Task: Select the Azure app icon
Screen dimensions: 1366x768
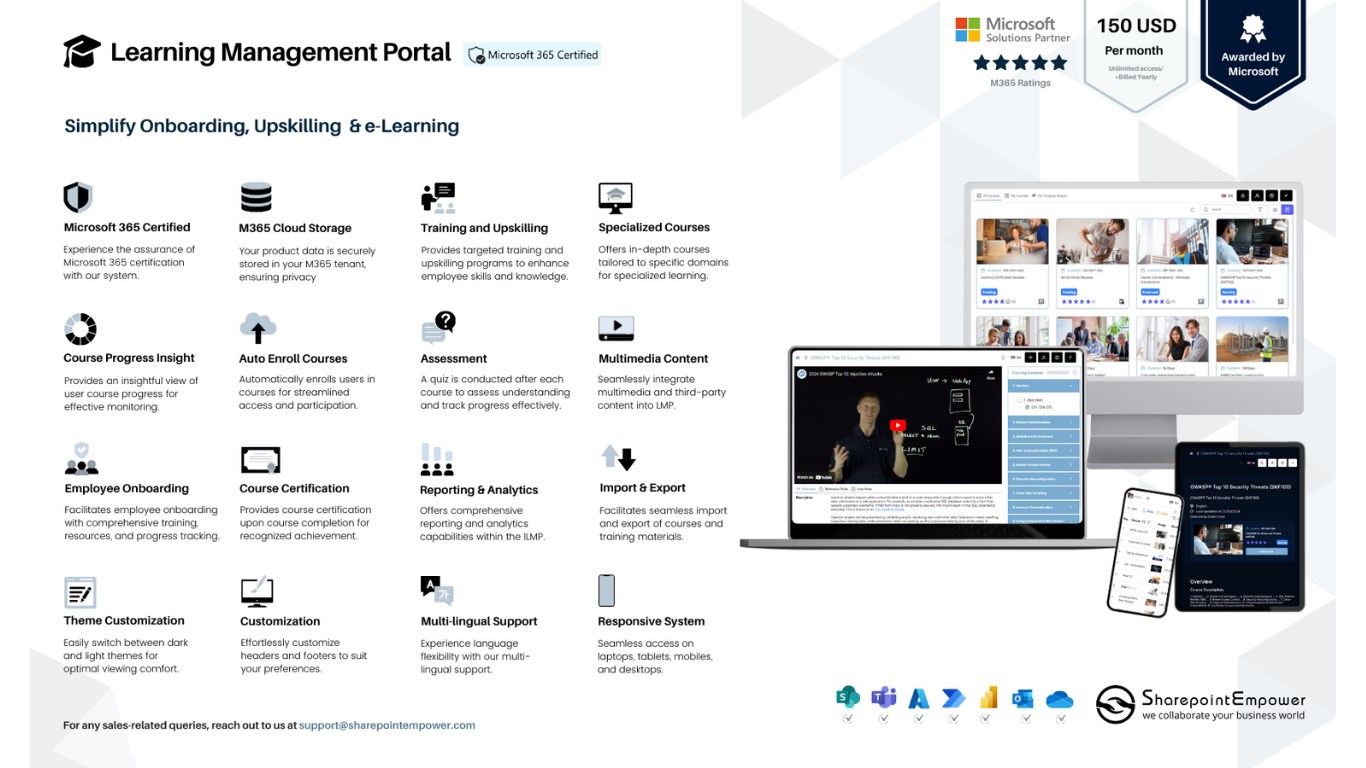Action: (x=919, y=697)
